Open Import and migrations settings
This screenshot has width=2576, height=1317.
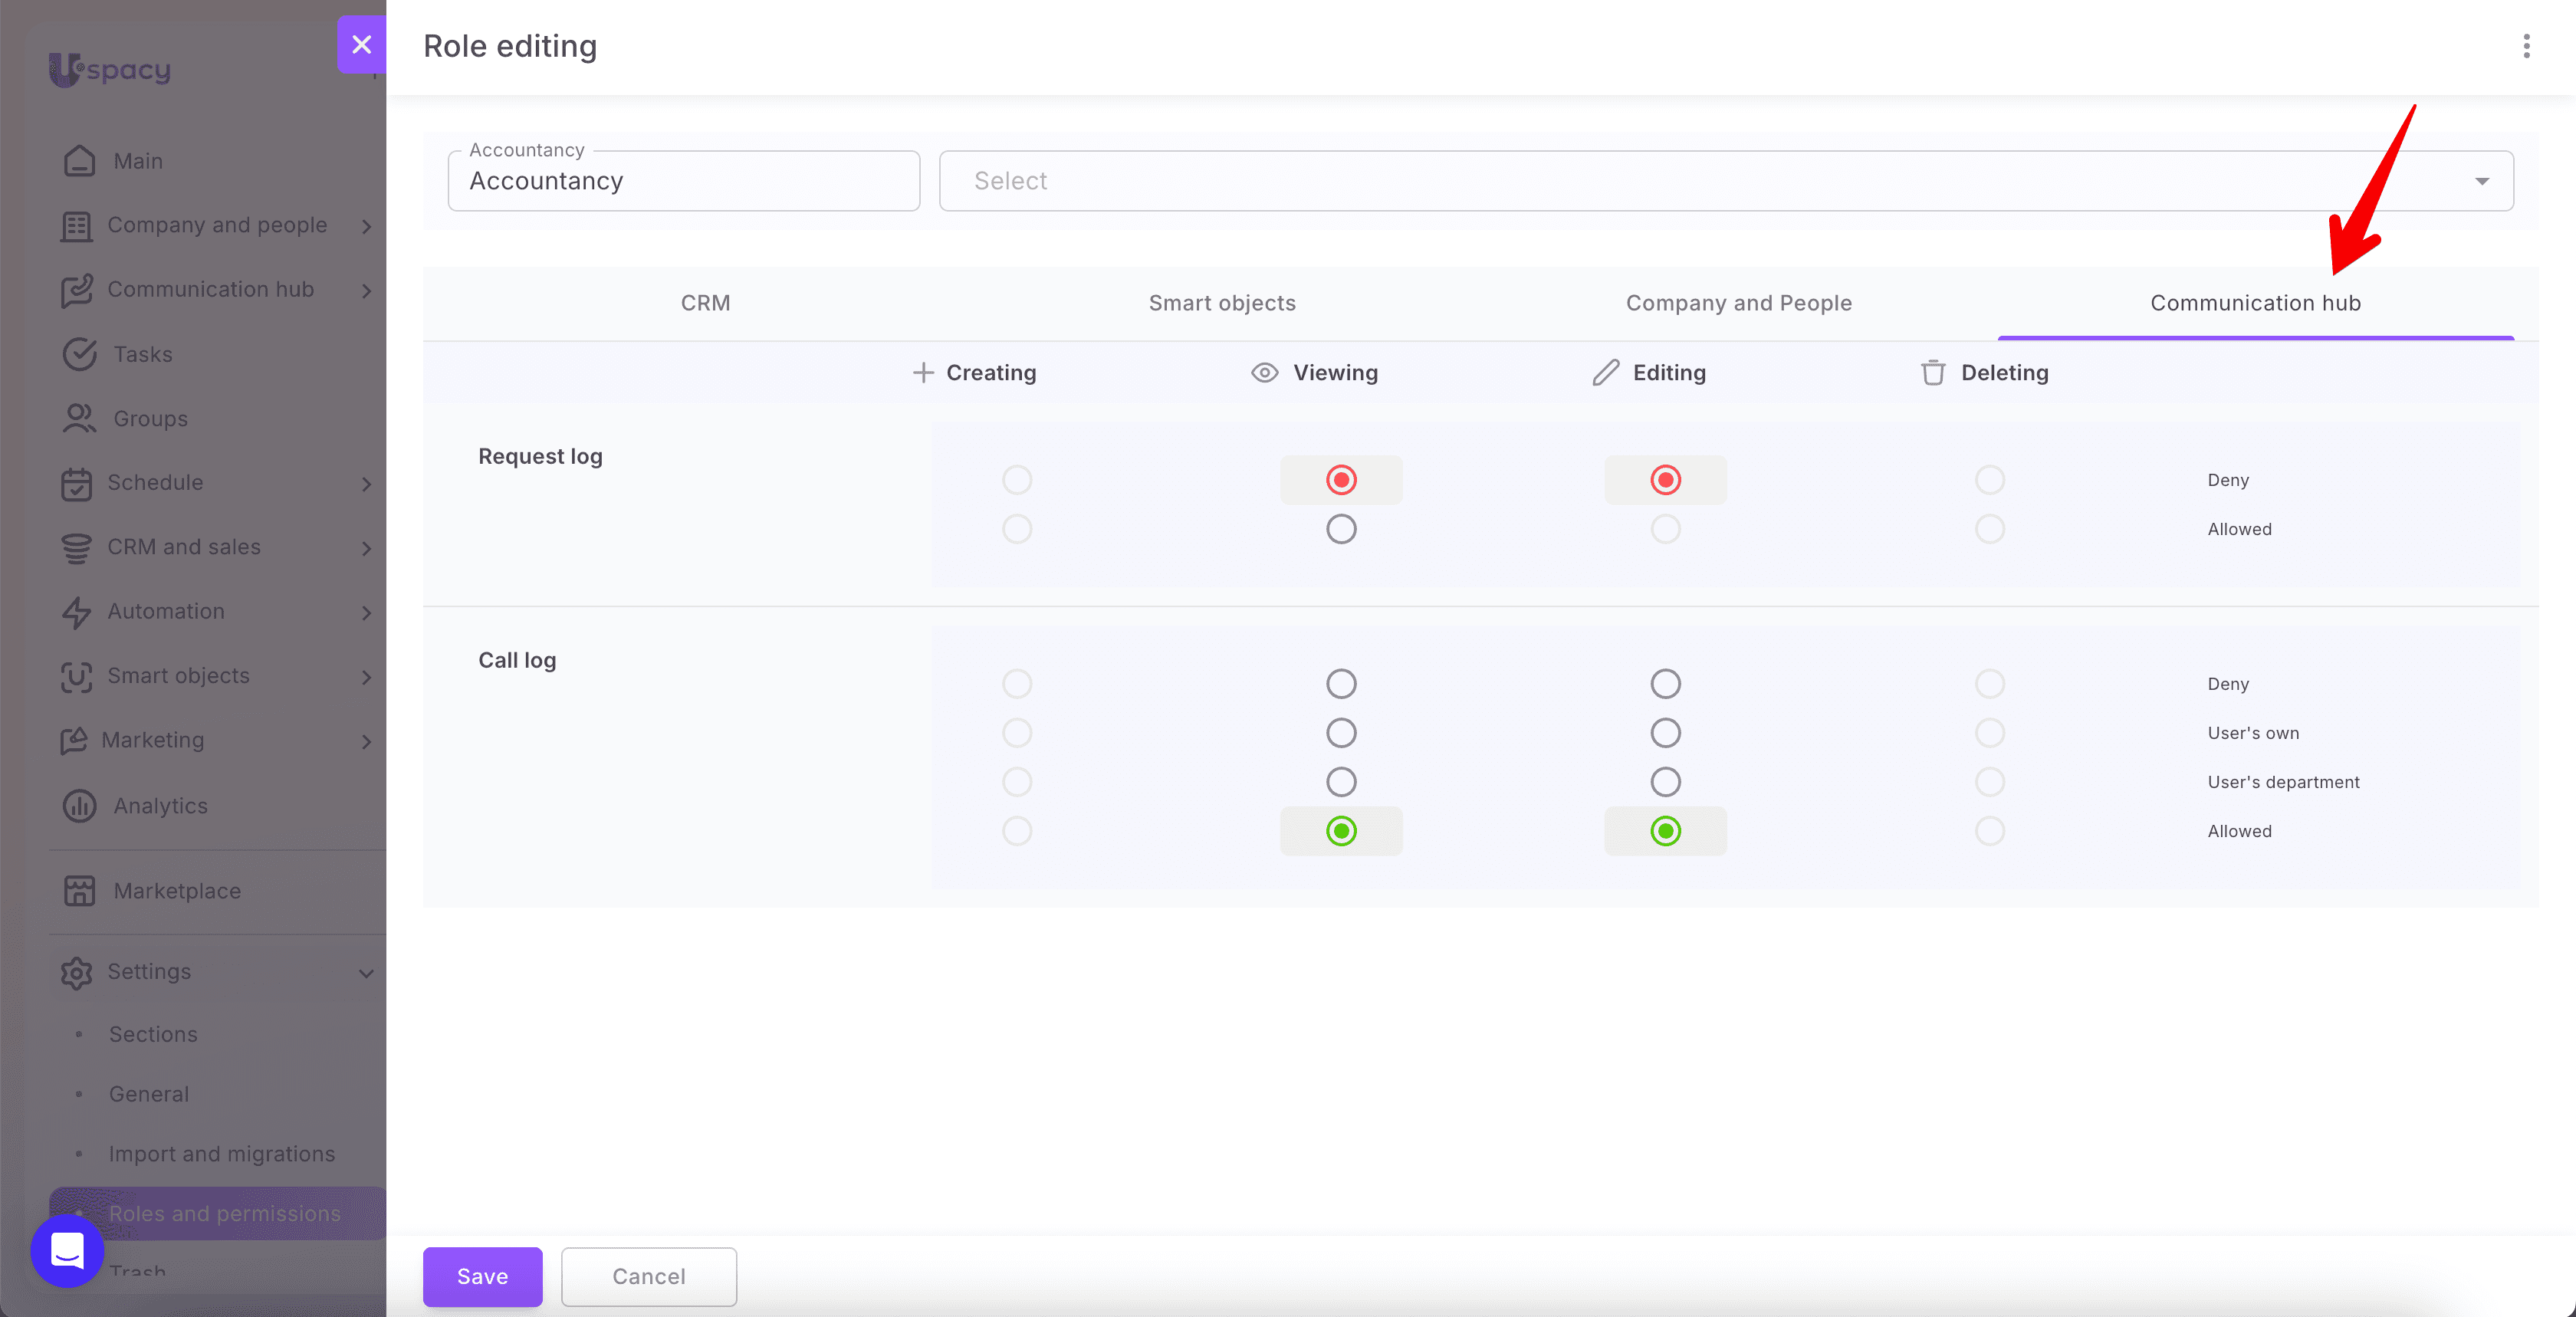(x=222, y=1154)
